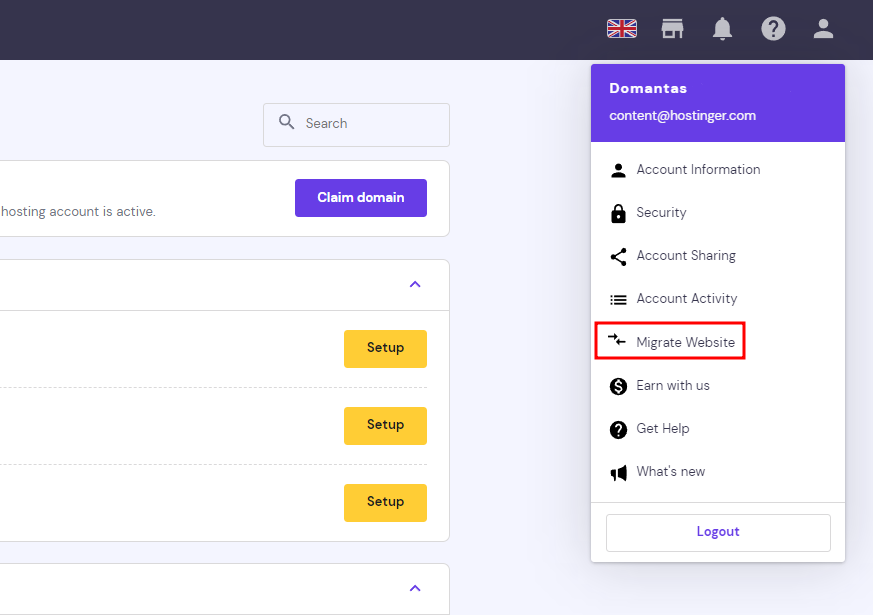Click the first Setup button
The image size is (873, 615).
click(x=385, y=348)
